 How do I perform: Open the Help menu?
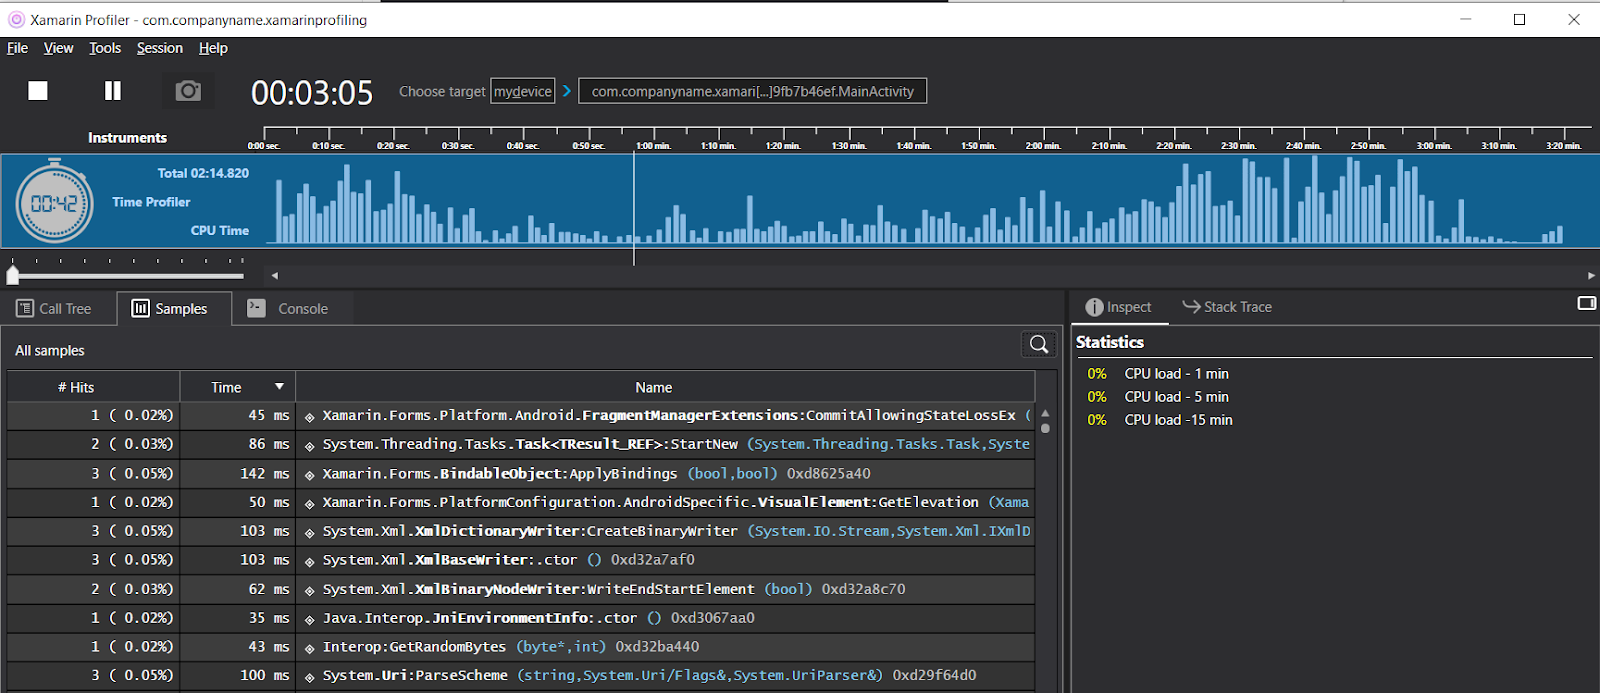point(213,48)
